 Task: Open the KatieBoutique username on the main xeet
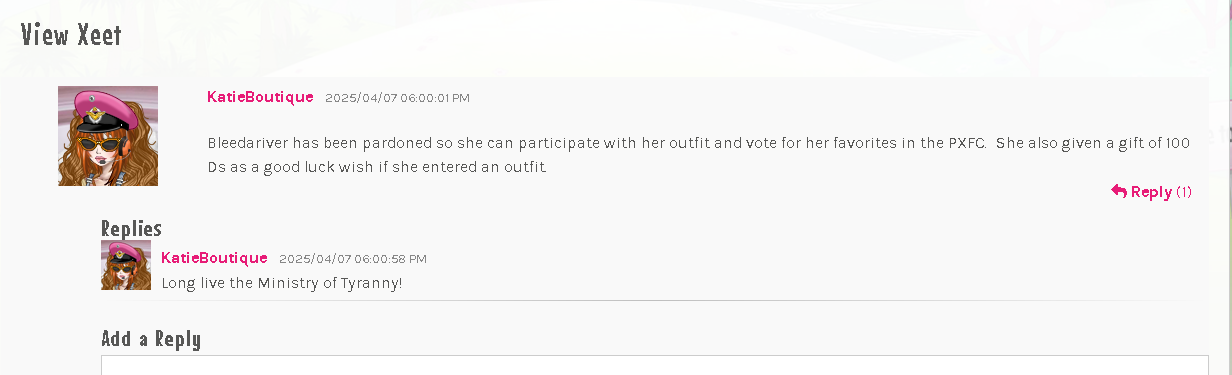click(260, 97)
